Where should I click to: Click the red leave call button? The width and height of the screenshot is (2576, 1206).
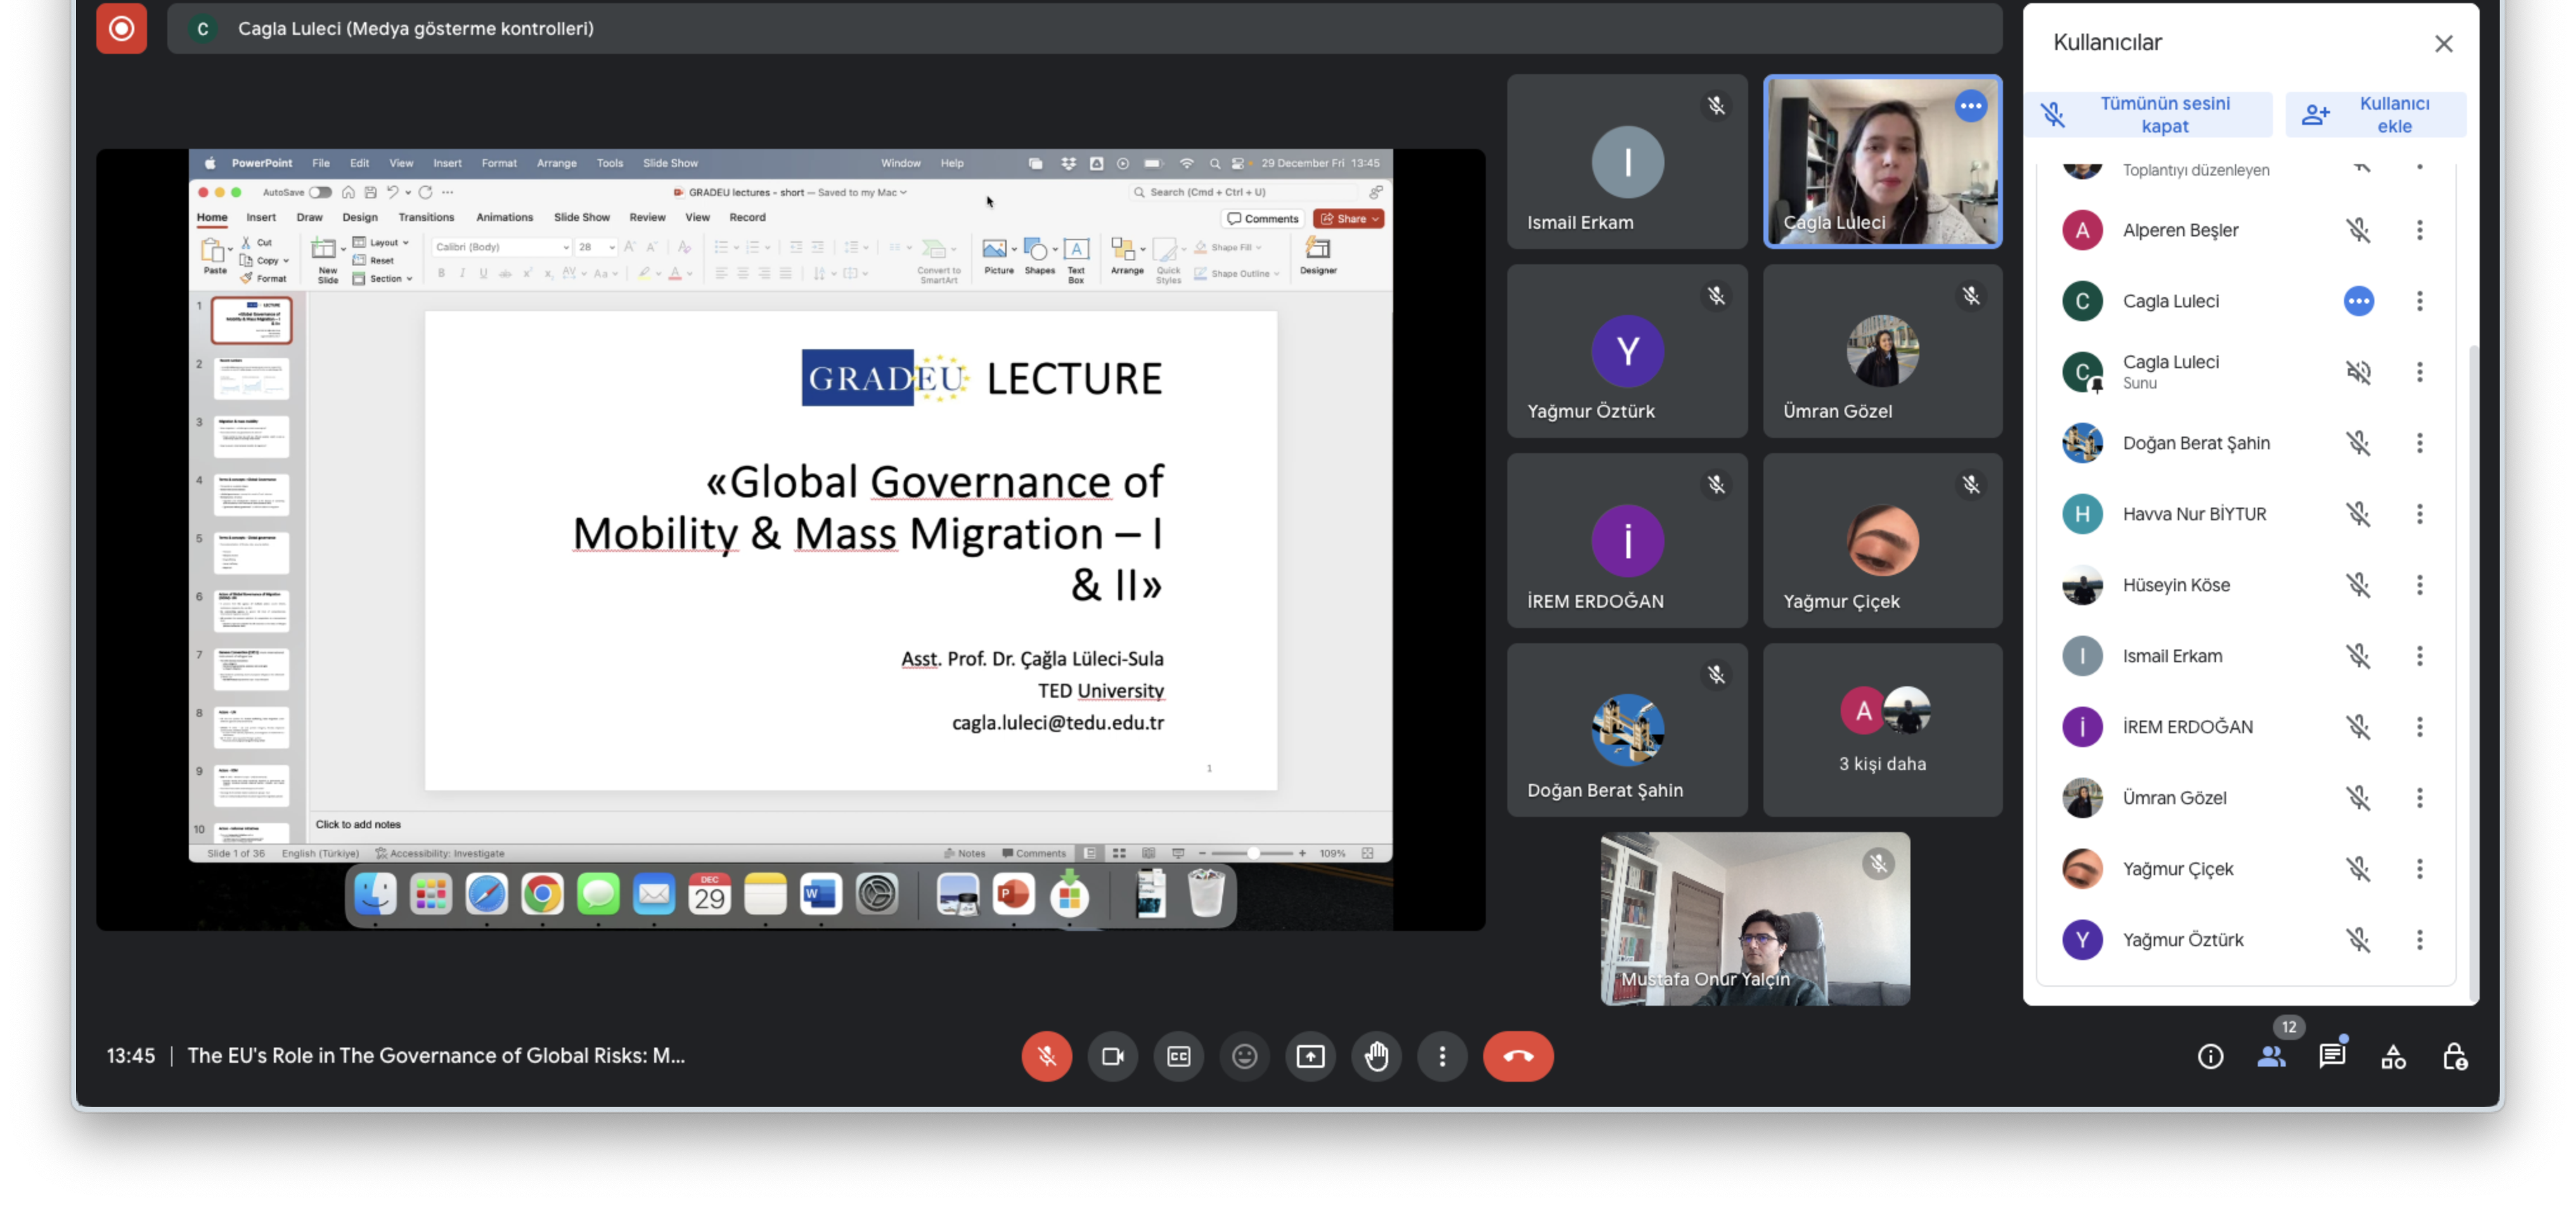(1517, 1056)
